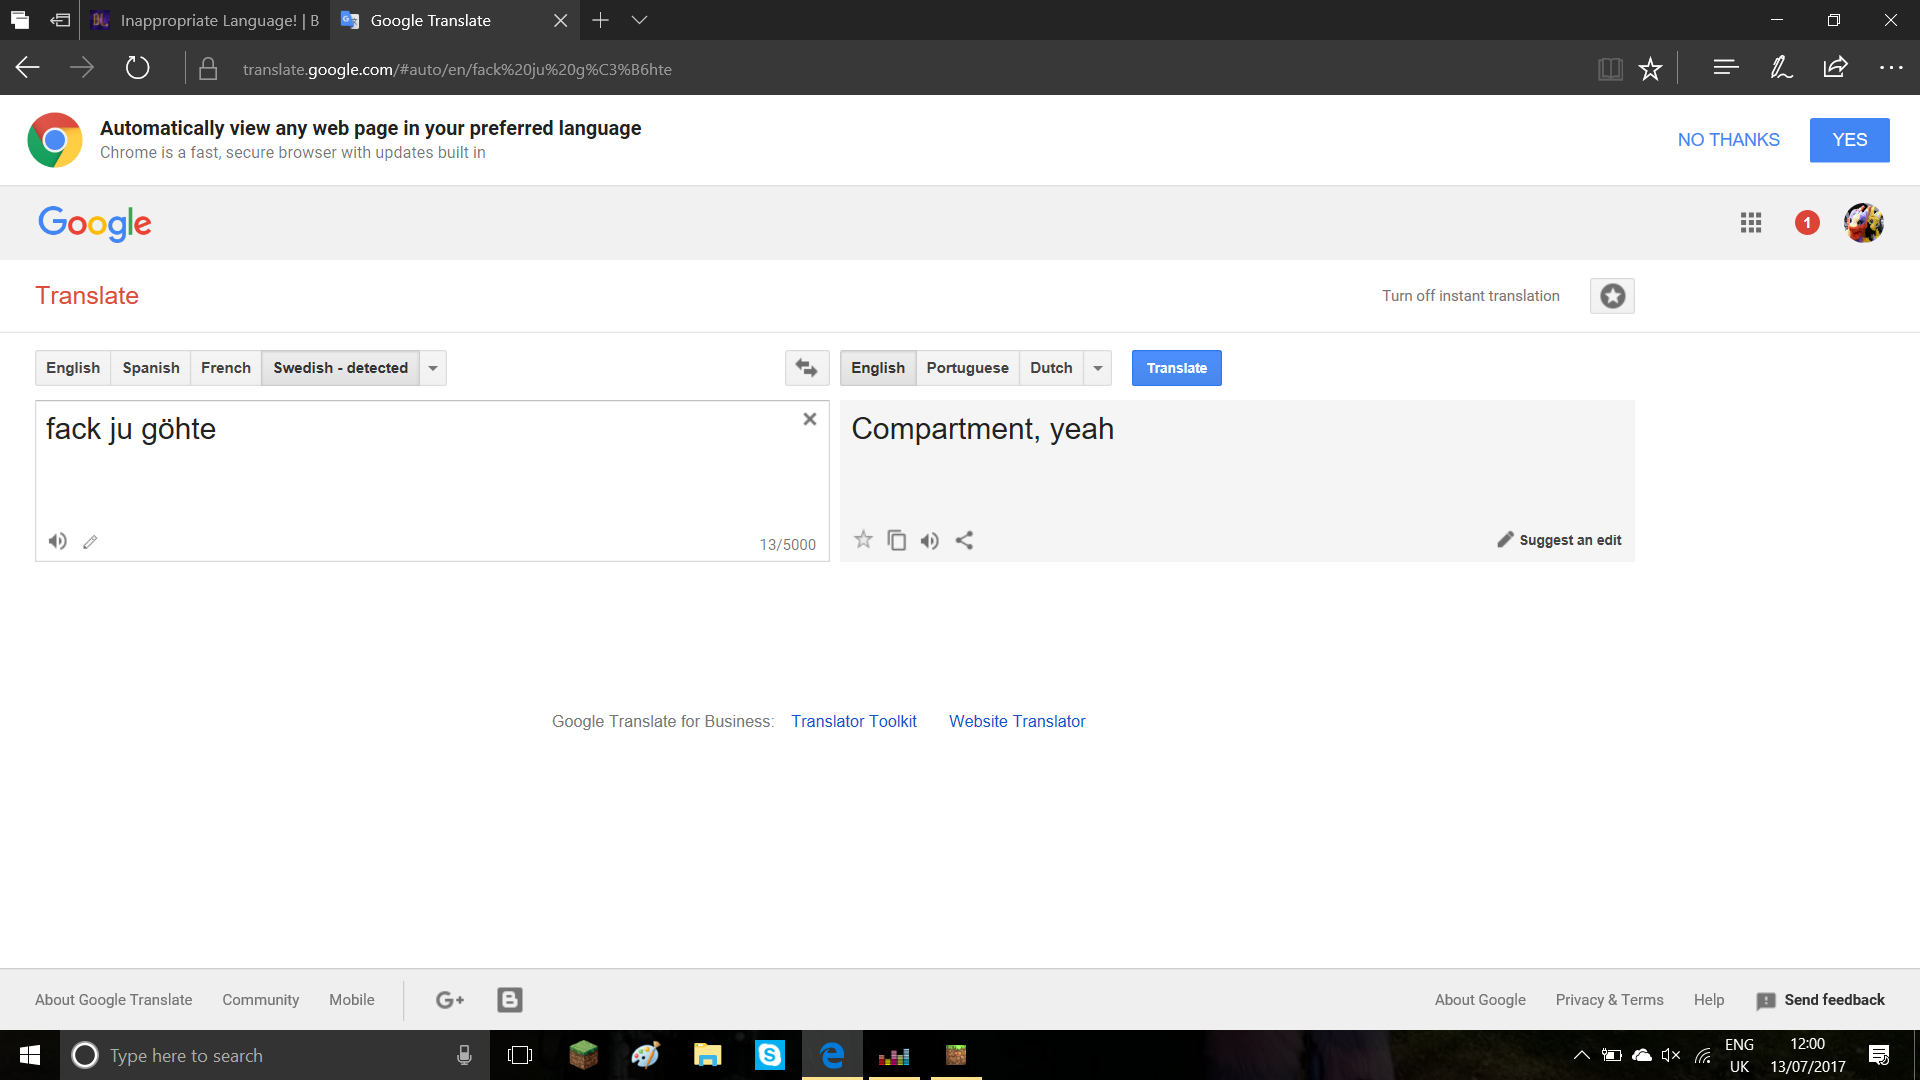This screenshot has height=1080, width=1920.
Task: Expand source language dropdown arrow
Action: 433,368
